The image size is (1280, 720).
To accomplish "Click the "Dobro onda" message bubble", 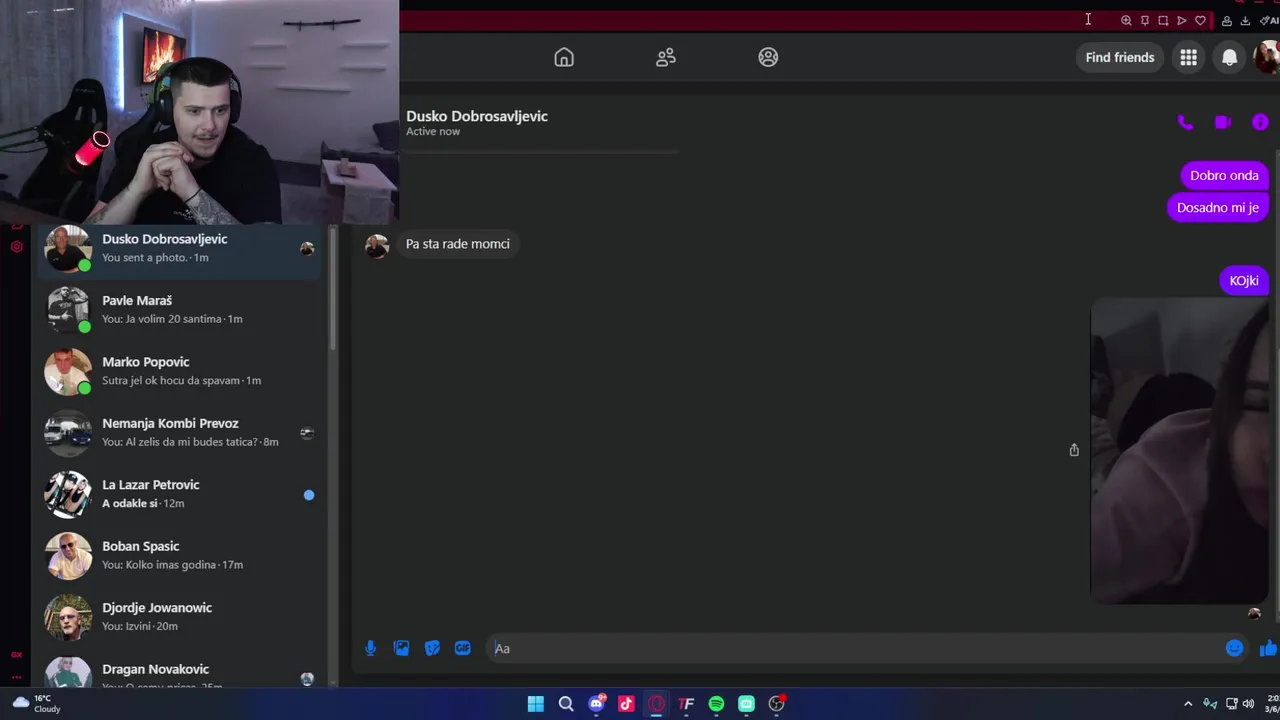I will [1224, 175].
